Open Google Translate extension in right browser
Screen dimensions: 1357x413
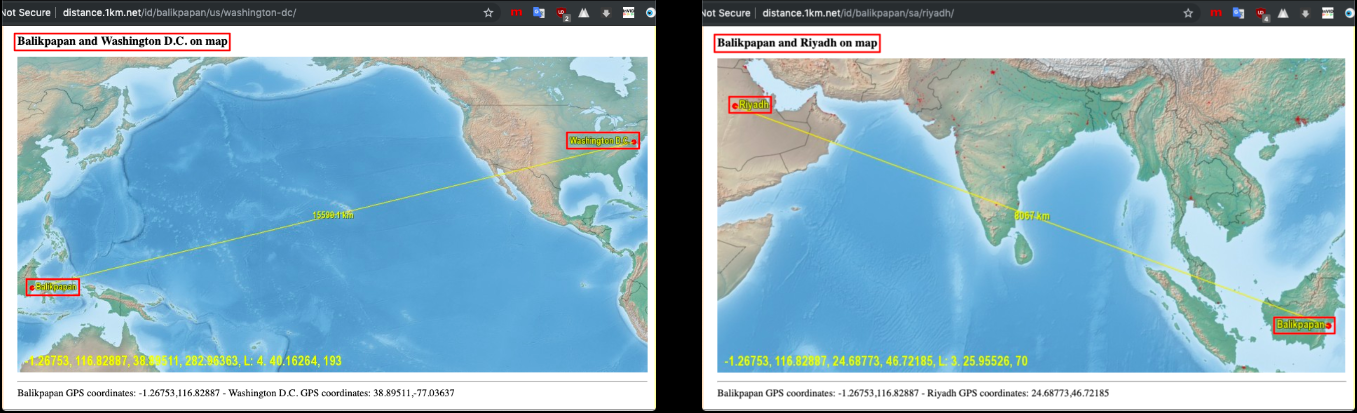[1239, 13]
